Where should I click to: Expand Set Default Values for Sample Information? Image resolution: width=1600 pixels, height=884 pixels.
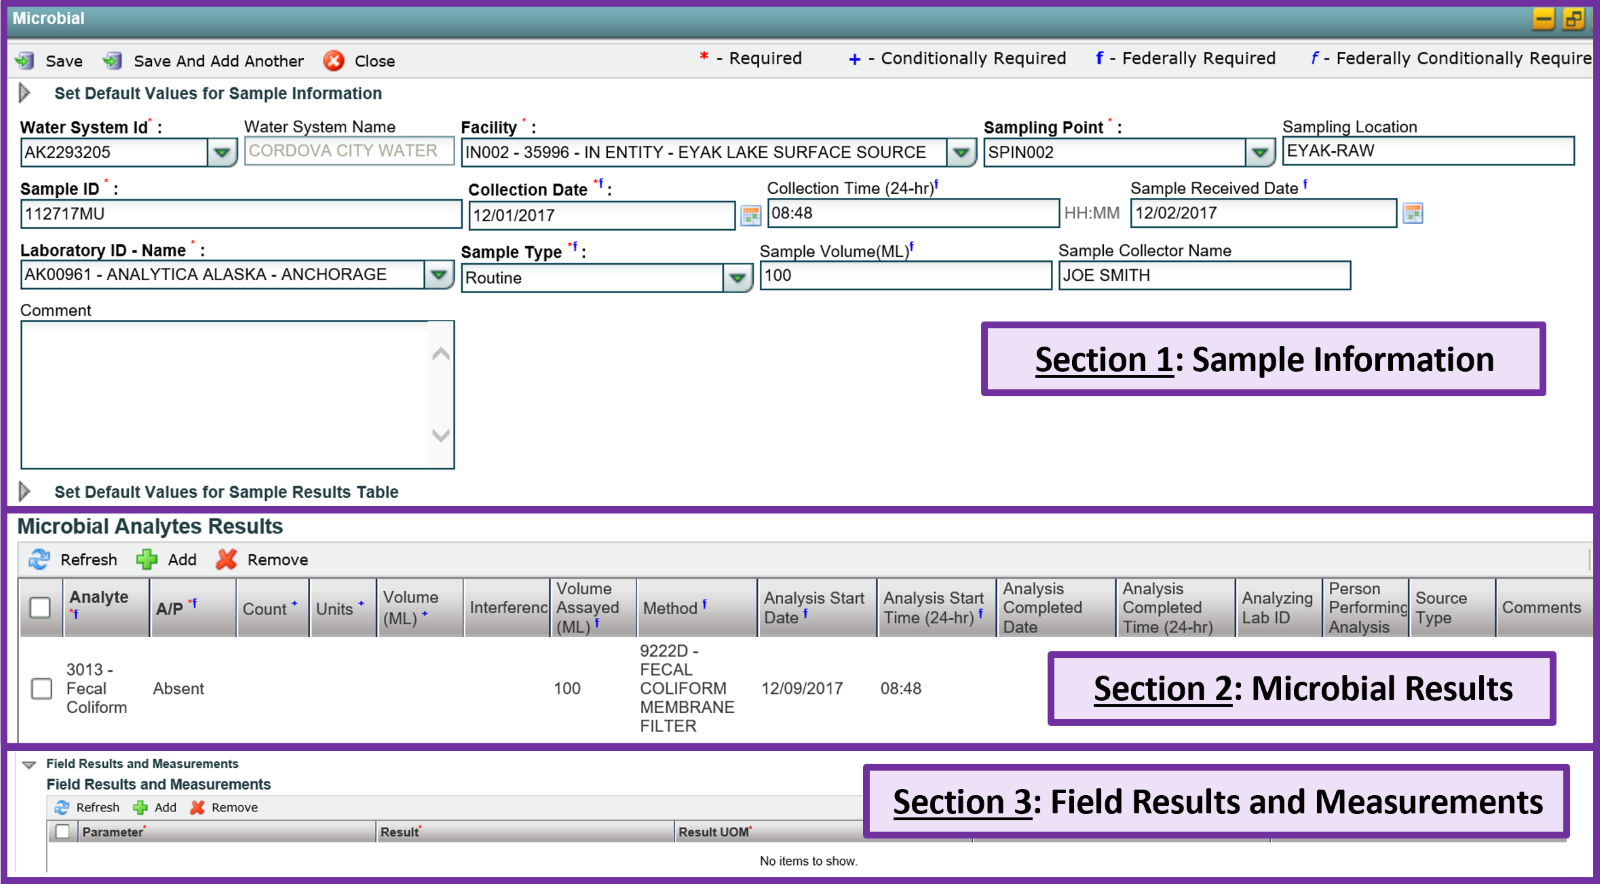[25, 93]
